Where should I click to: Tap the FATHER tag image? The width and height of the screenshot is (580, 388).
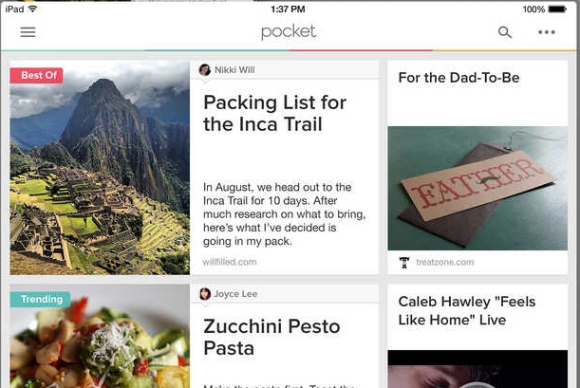coord(478,188)
